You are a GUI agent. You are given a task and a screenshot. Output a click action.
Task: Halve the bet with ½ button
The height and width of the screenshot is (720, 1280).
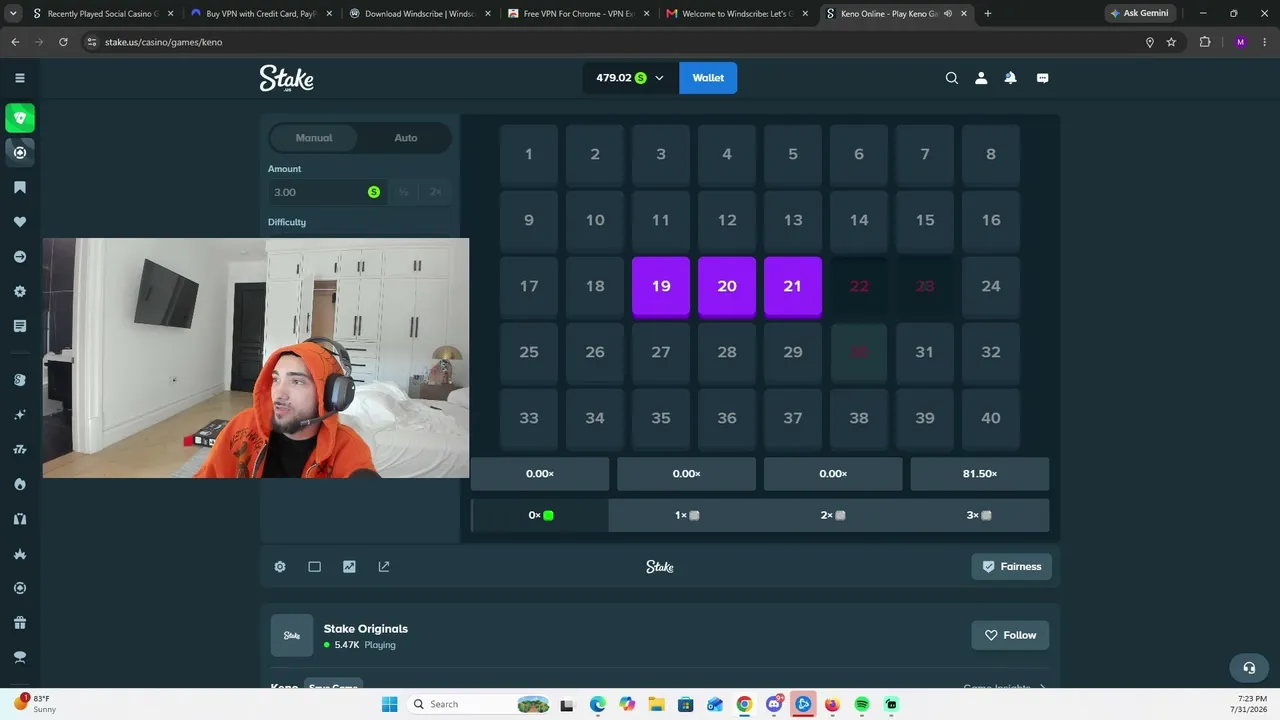[x=404, y=192]
